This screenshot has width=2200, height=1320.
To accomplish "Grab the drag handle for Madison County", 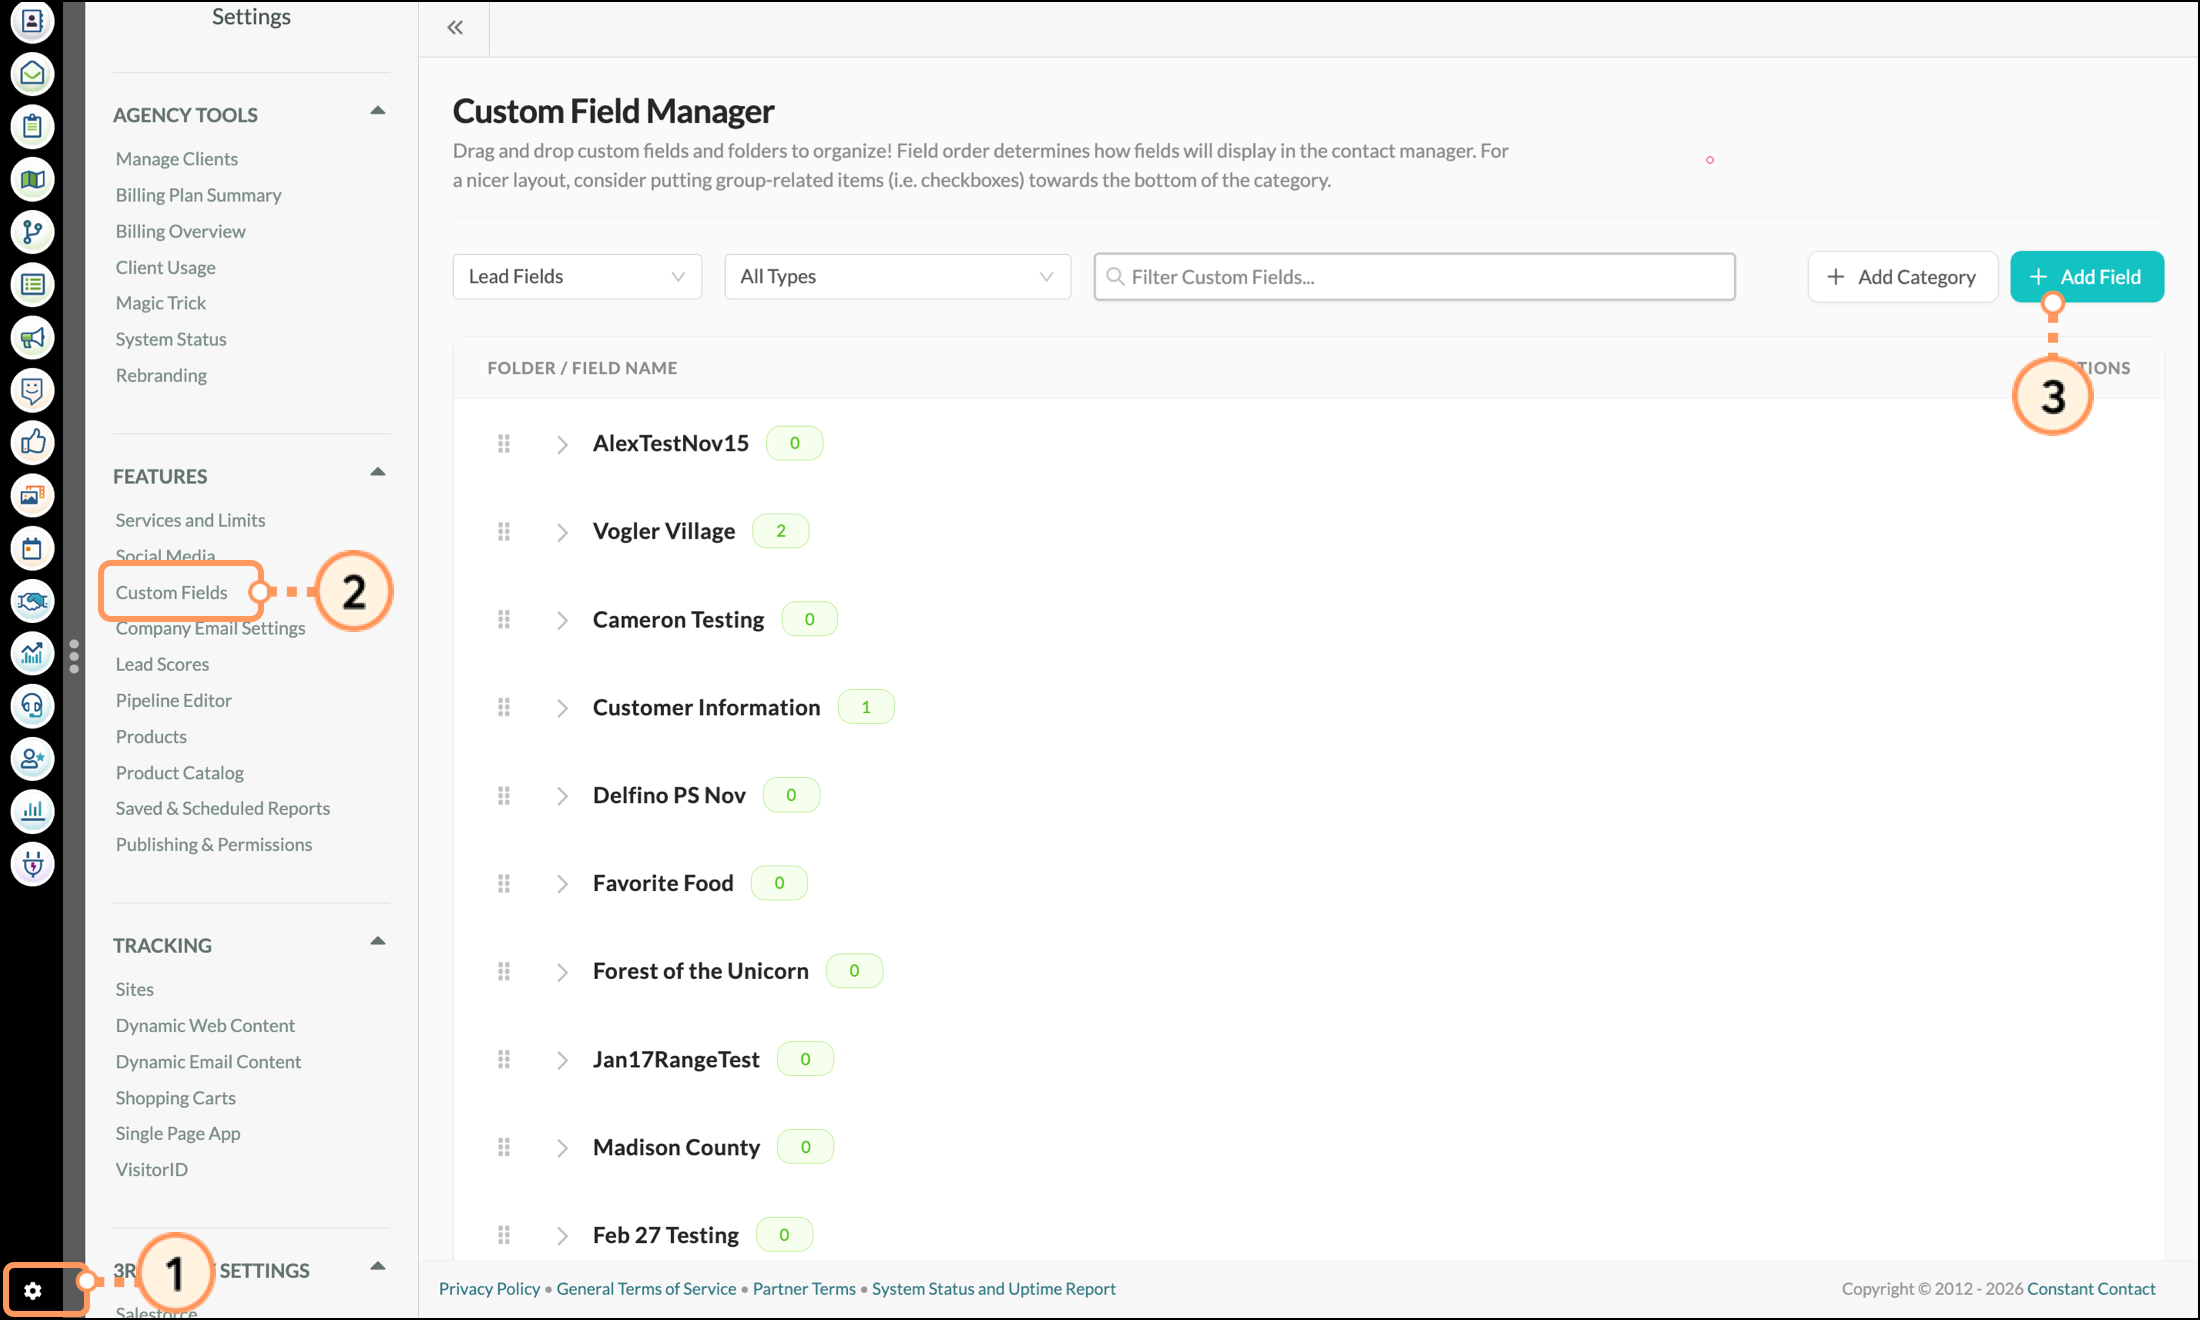I will [504, 1148].
